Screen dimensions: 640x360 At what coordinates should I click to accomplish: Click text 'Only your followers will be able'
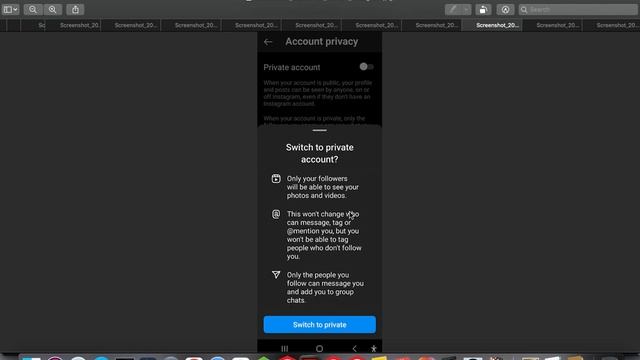(322, 187)
